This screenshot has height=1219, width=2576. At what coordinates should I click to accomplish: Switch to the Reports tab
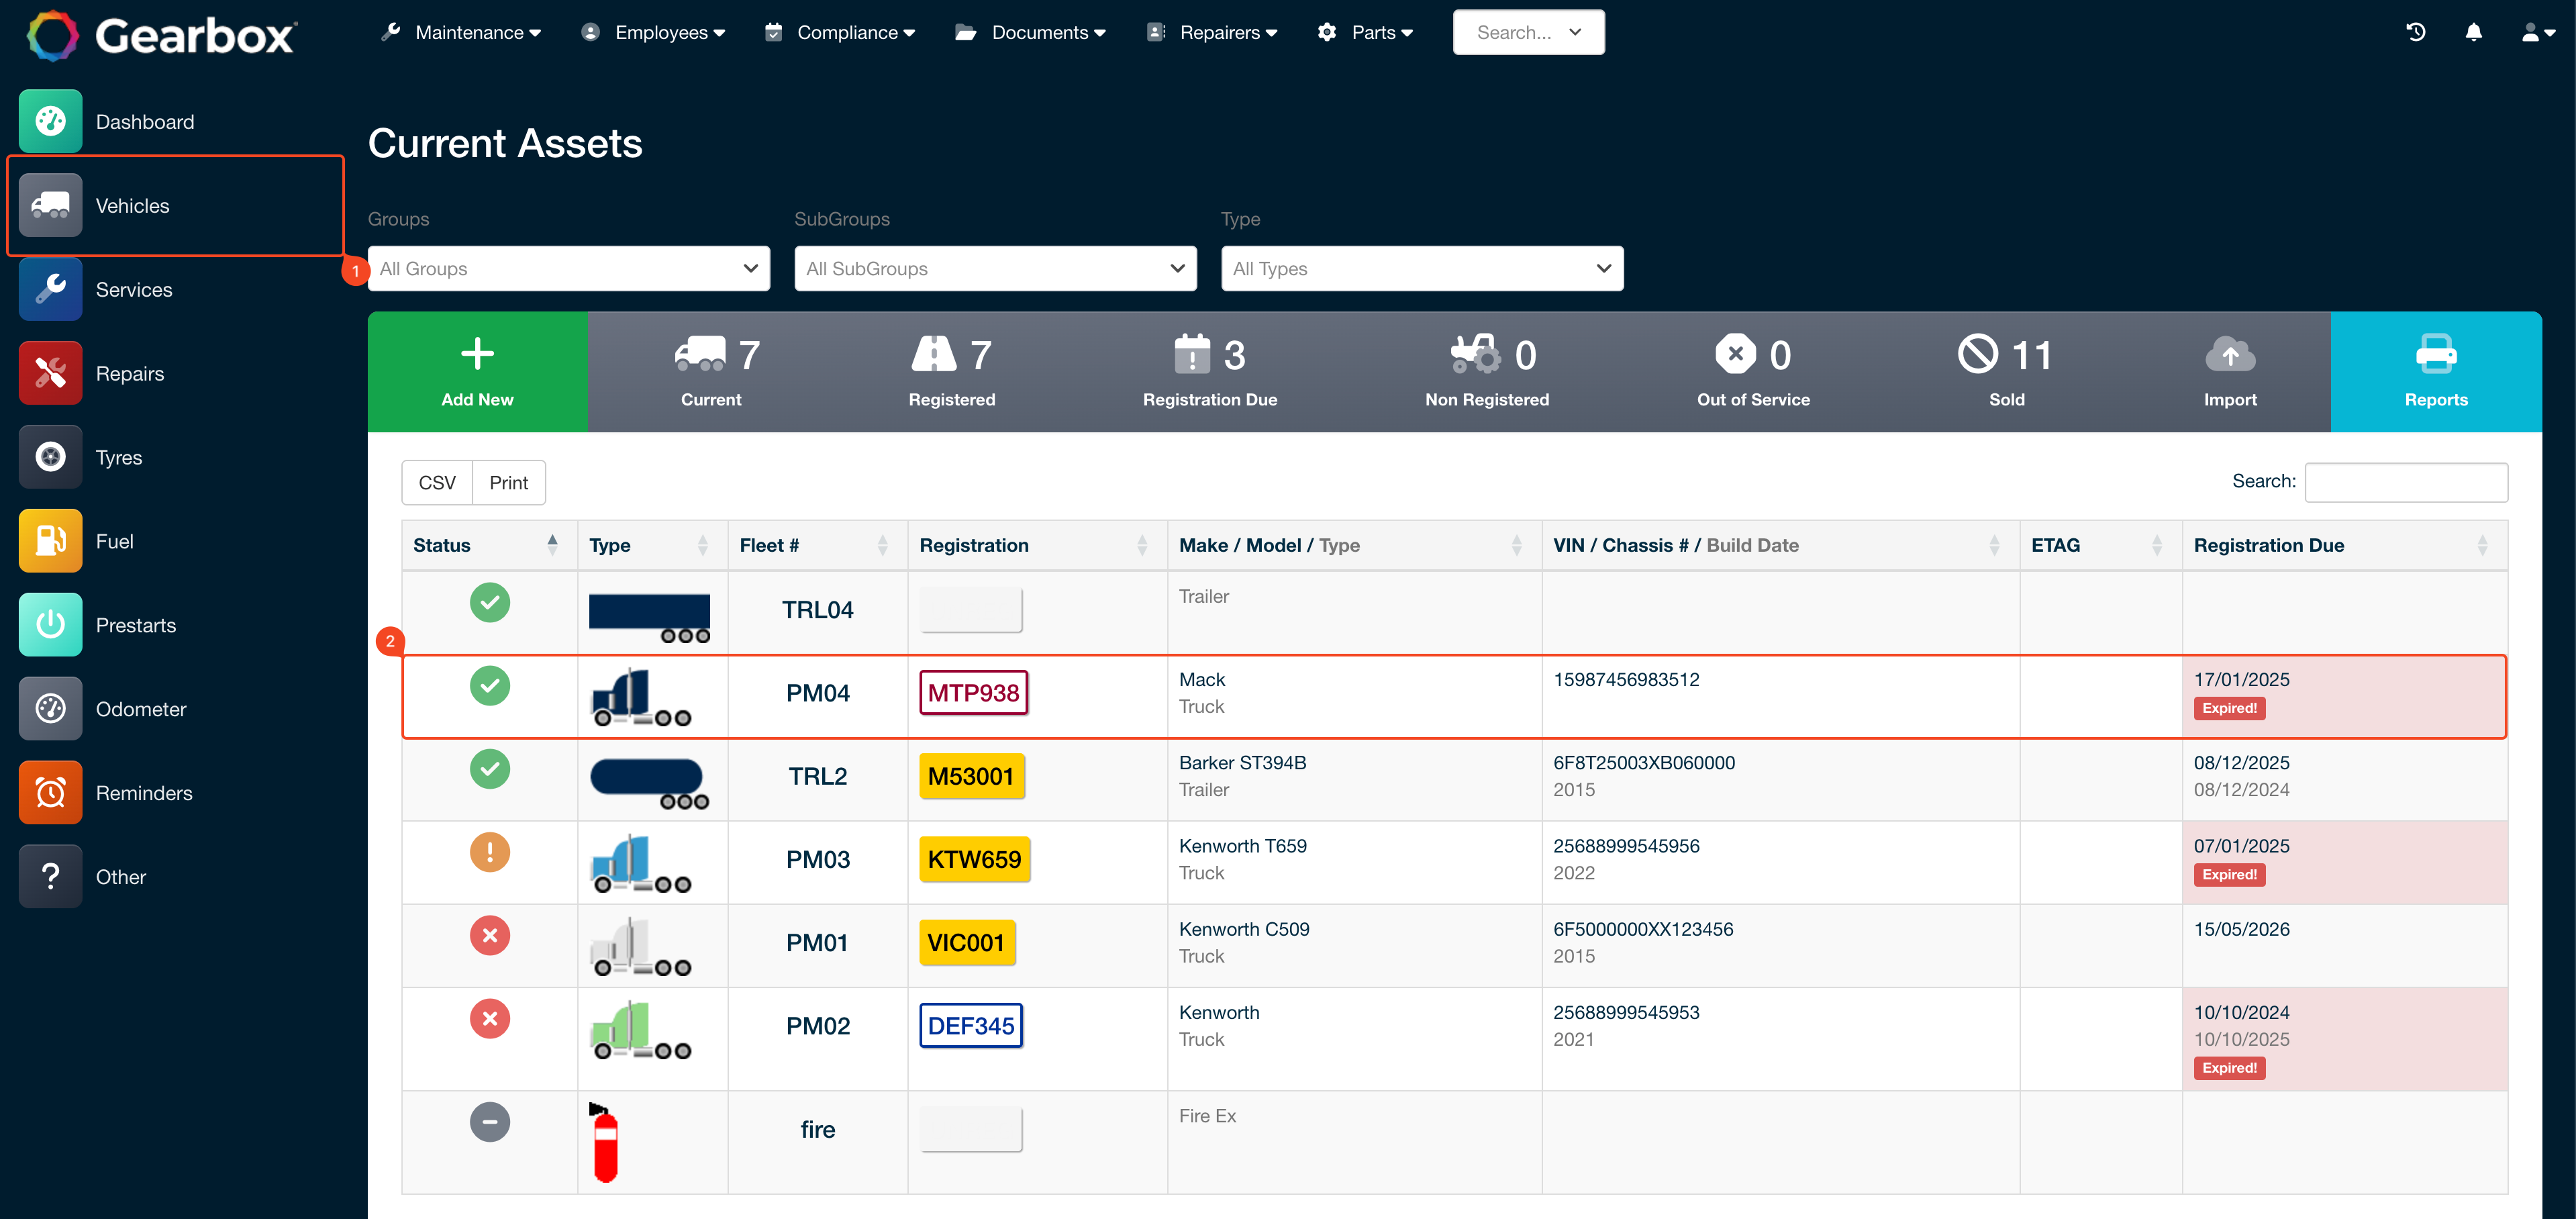(2436, 371)
